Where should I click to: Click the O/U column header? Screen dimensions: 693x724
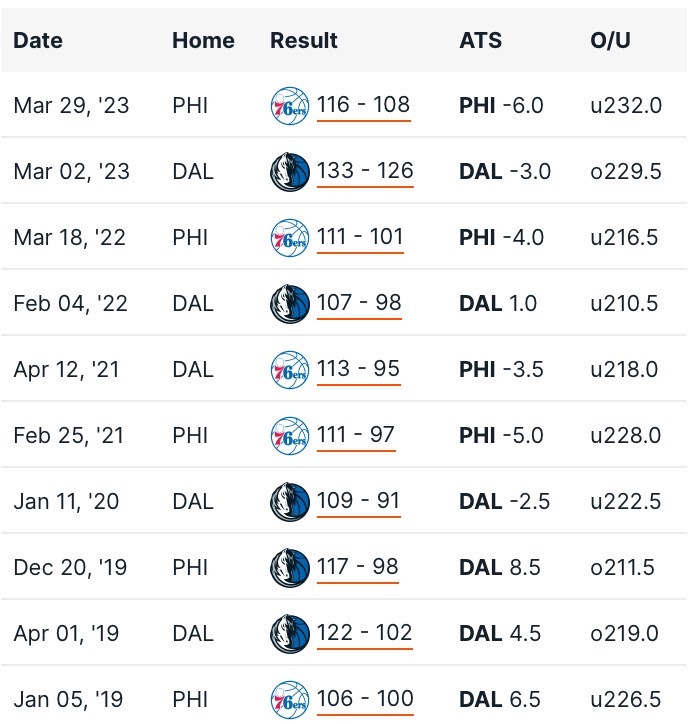point(610,41)
